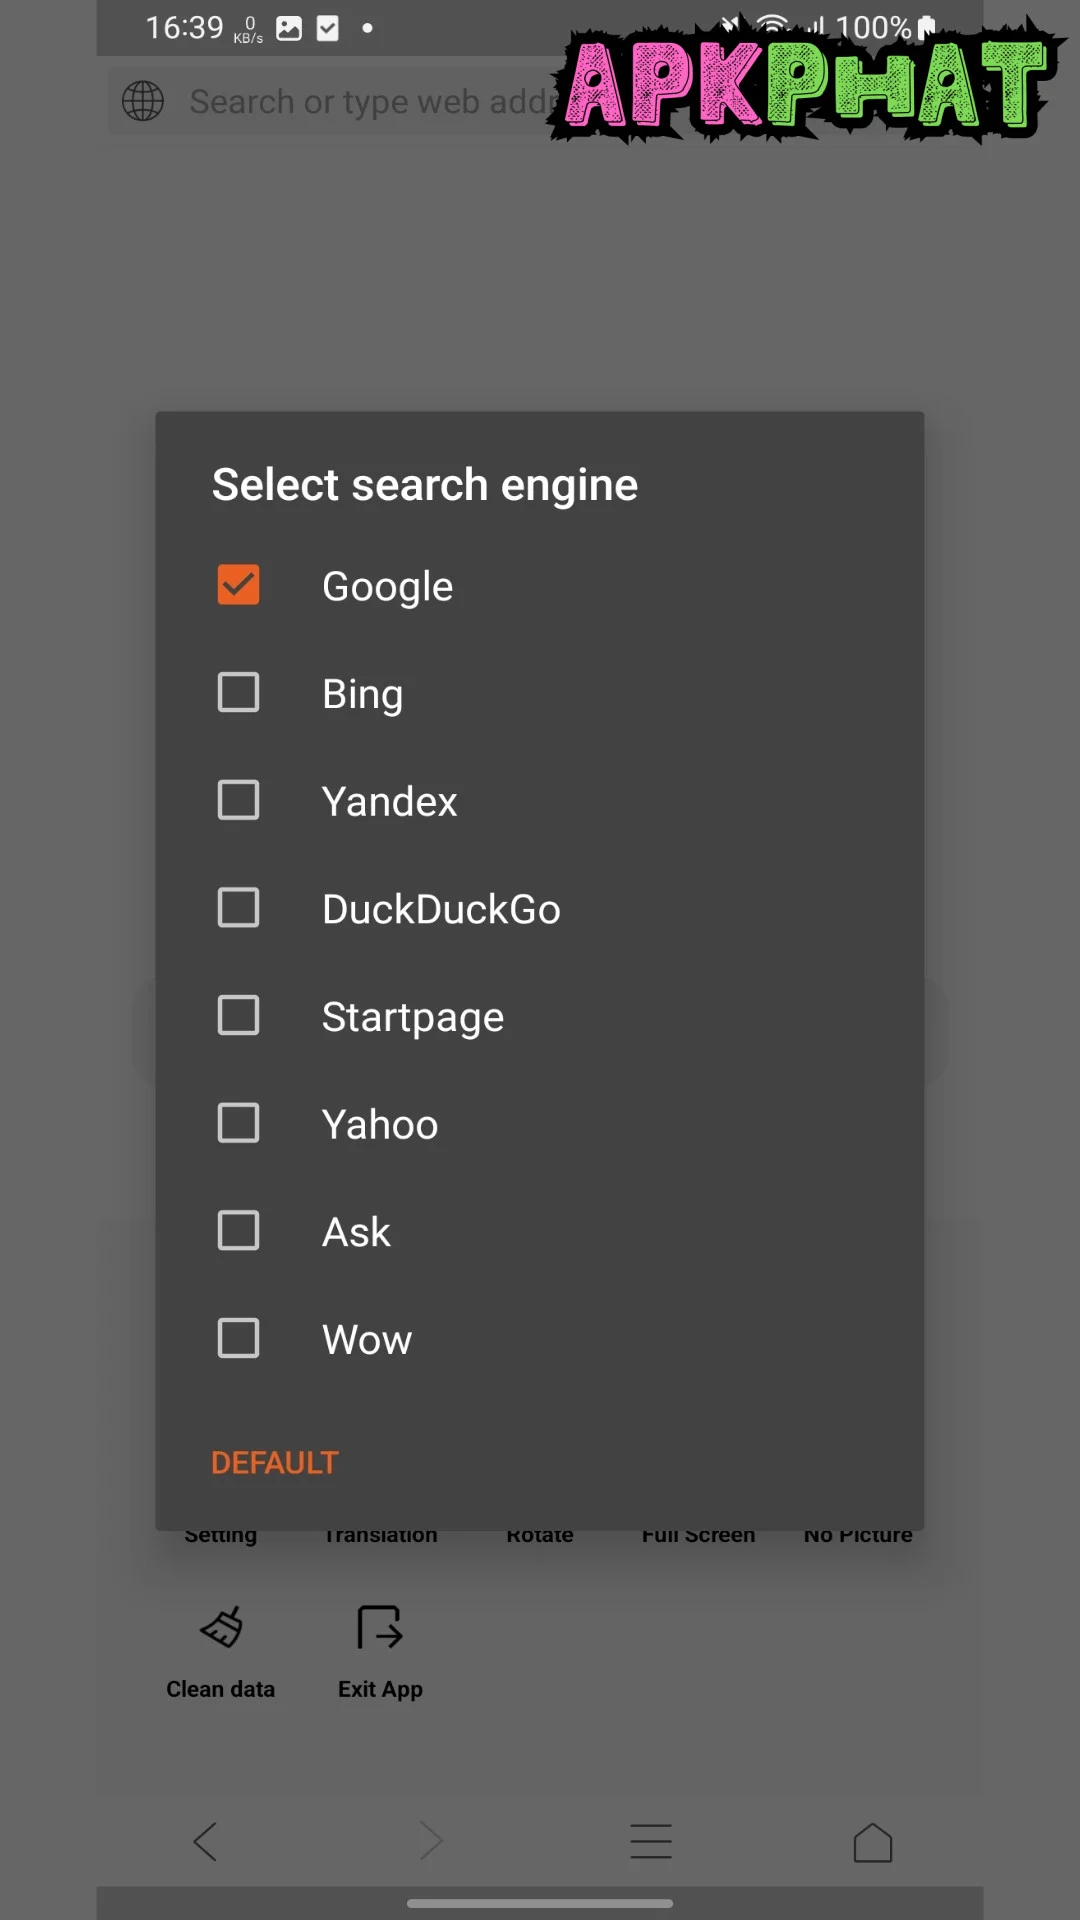The height and width of the screenshot is (1920, 1080).
Task: Go to the home page icon
Action: click(x=872, y=1842)
